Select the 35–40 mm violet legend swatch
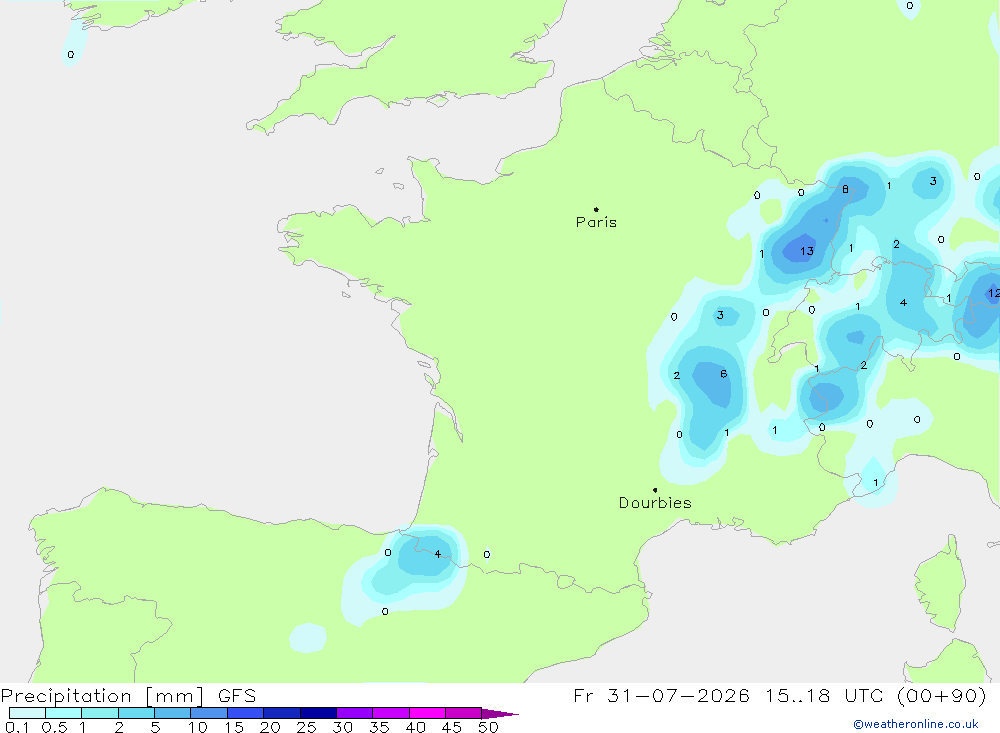 [x=391, y=713]
